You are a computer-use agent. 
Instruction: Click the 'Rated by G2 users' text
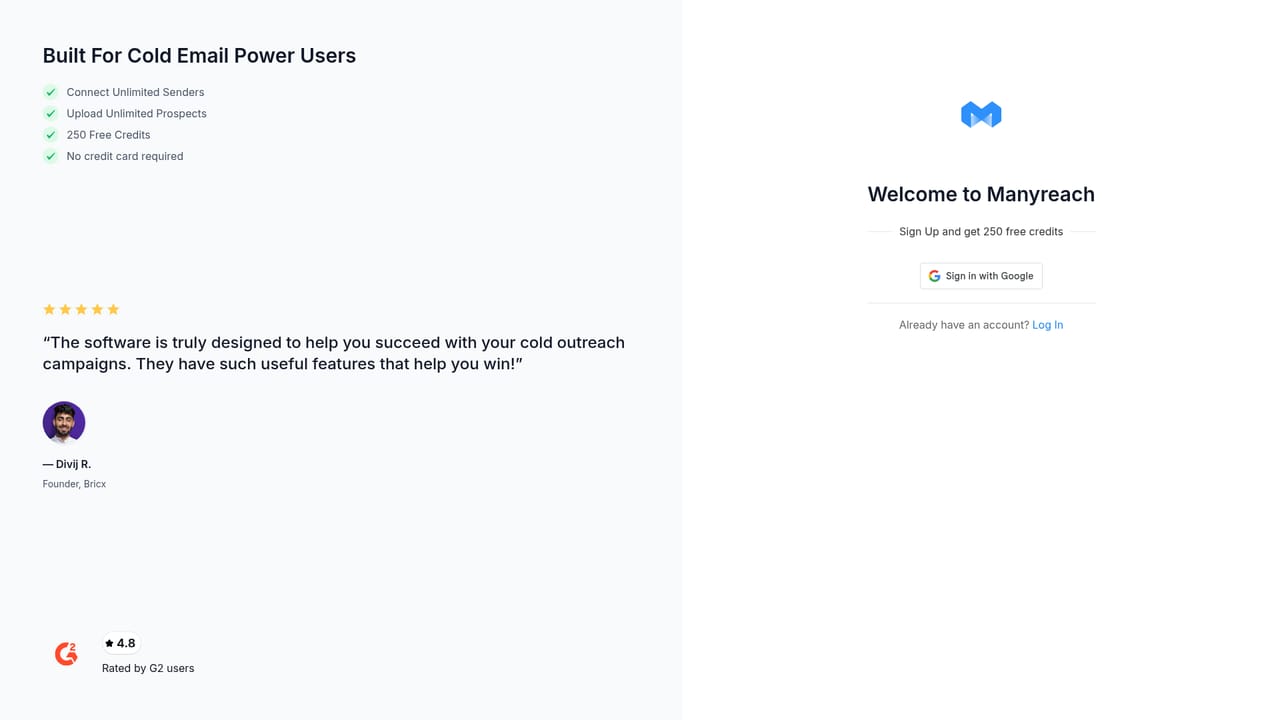(148, 668)
